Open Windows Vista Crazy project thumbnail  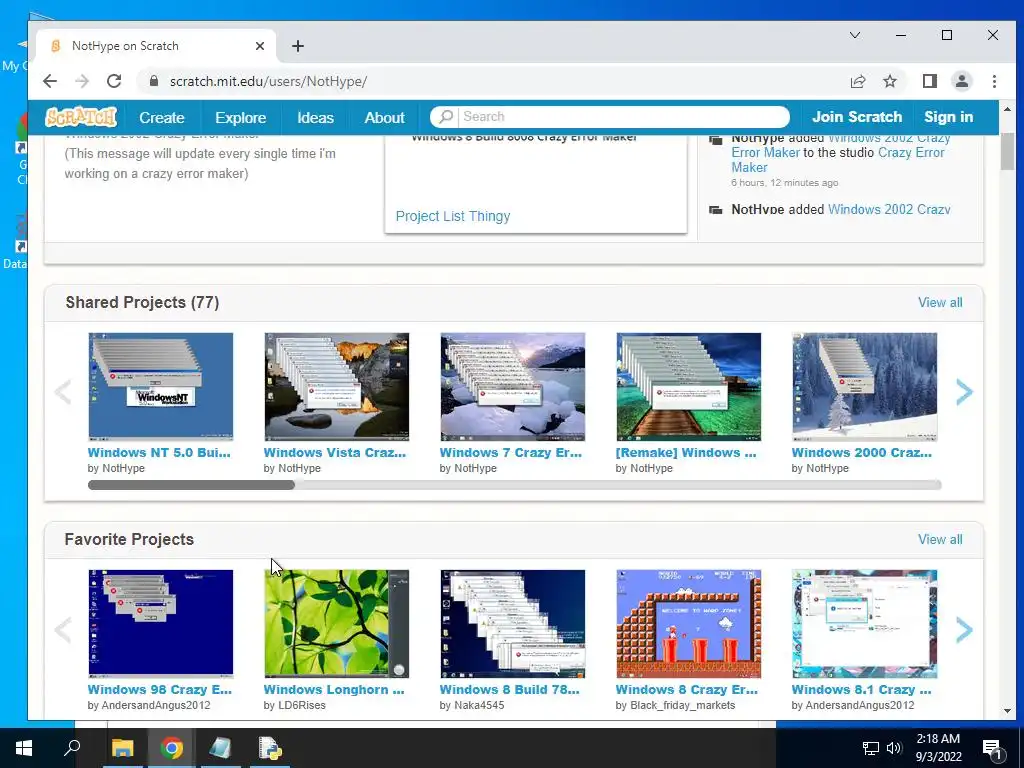tap(336, 387)
